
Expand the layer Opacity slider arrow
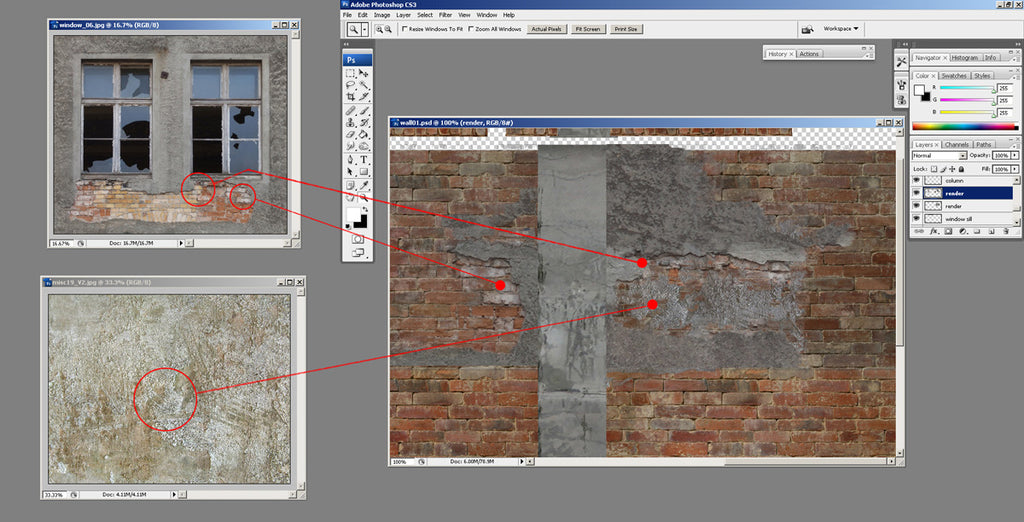(1015, 156)
